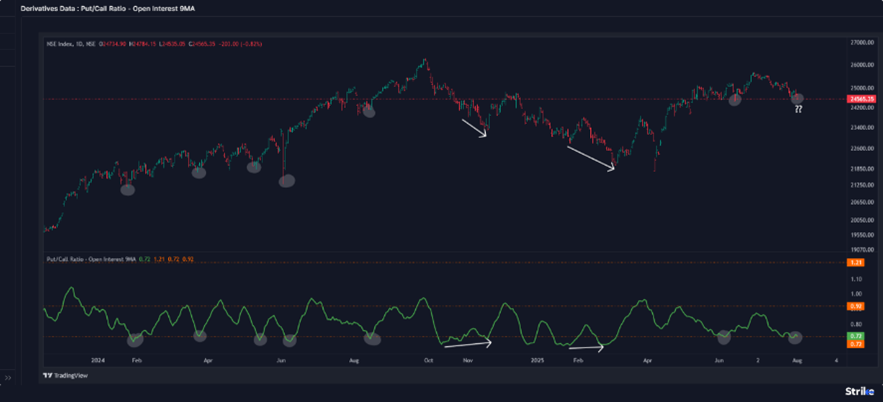The image size is (883, 402).
Task: Click the Apr 2025 label on time axis
Action: [648, 358]
